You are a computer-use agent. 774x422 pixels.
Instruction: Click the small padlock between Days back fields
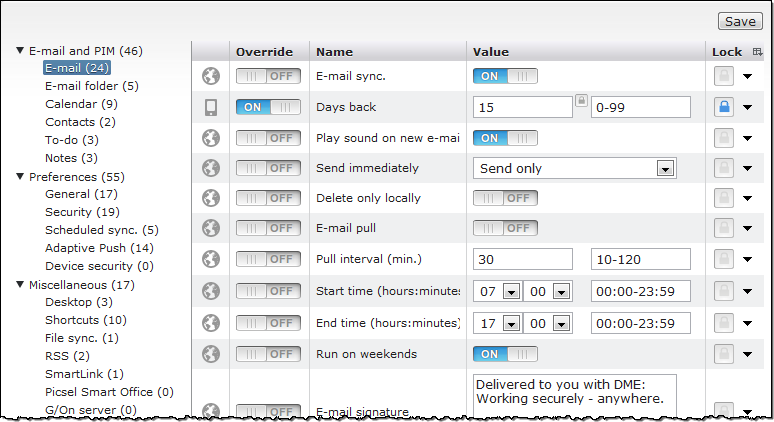pyautogui.click(x=581, y=101)
